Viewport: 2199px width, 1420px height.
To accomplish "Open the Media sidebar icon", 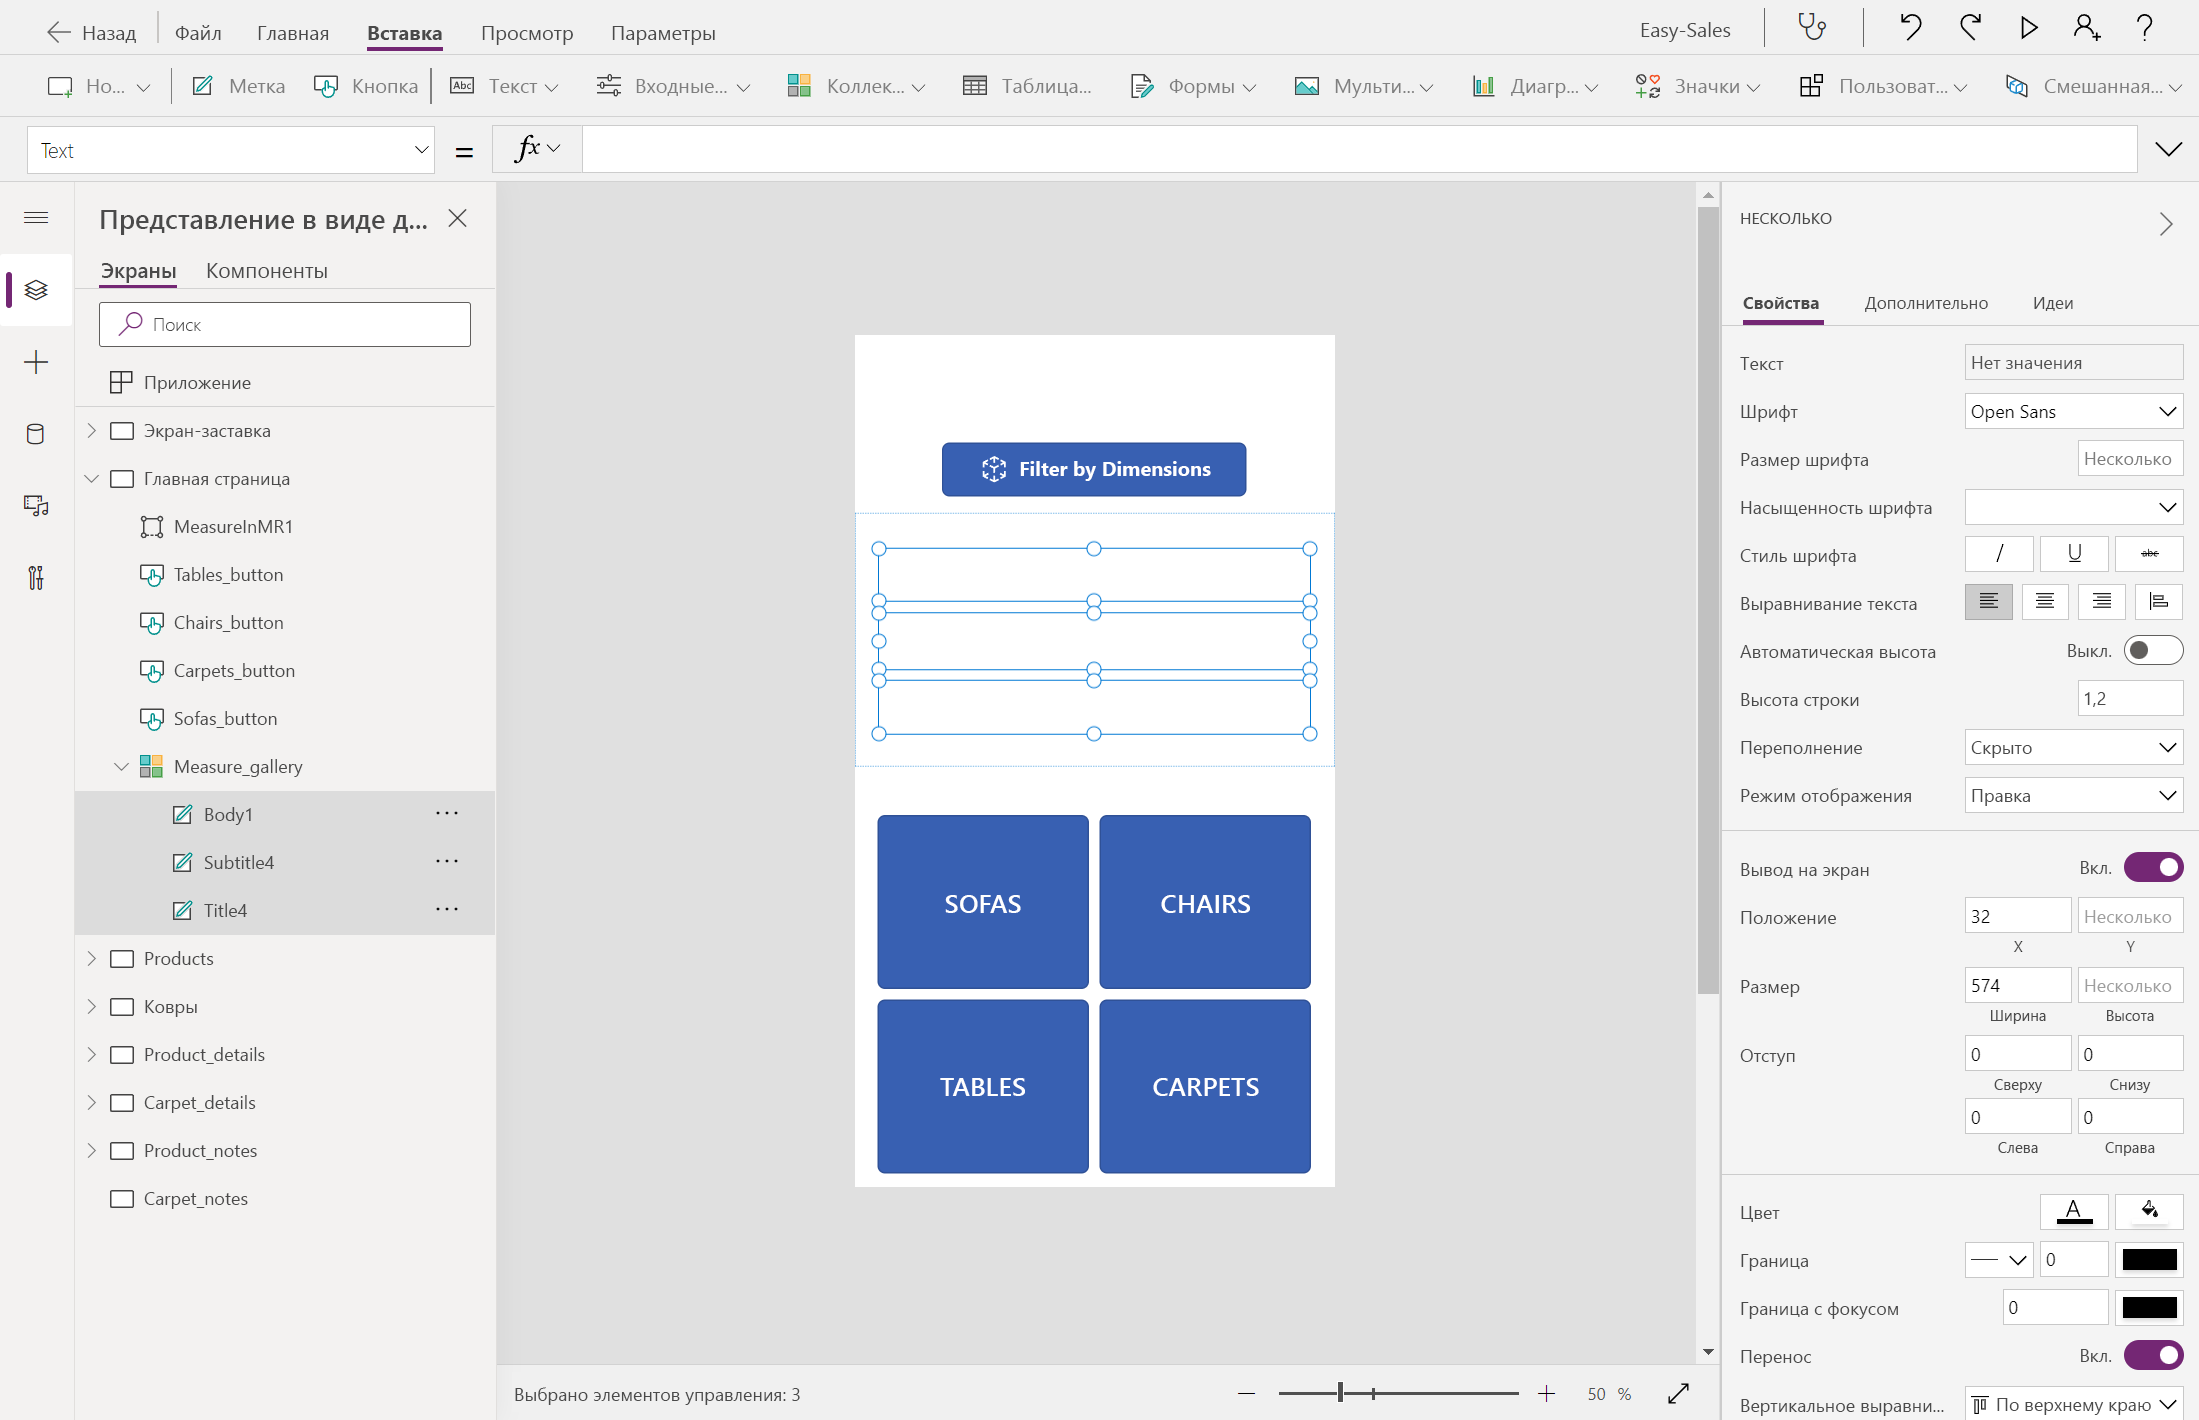I will click(36, 506).
